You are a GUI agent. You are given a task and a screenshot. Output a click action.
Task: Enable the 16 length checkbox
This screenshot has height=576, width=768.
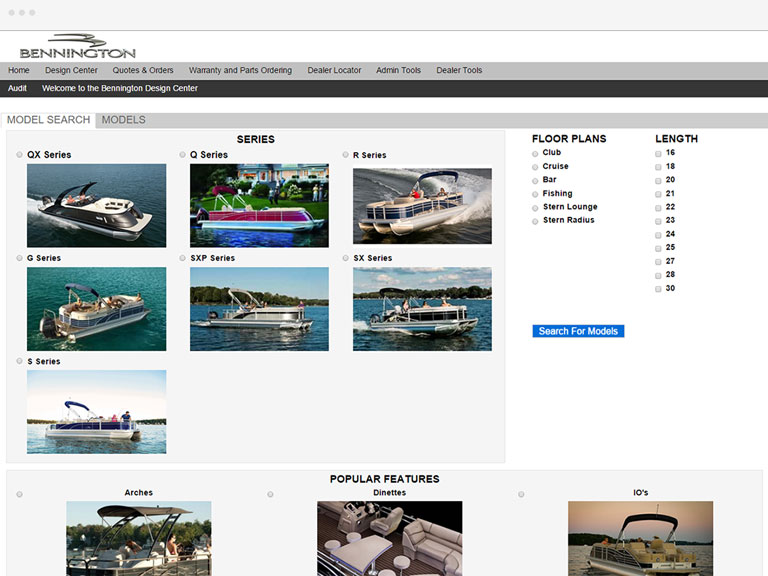658,153
